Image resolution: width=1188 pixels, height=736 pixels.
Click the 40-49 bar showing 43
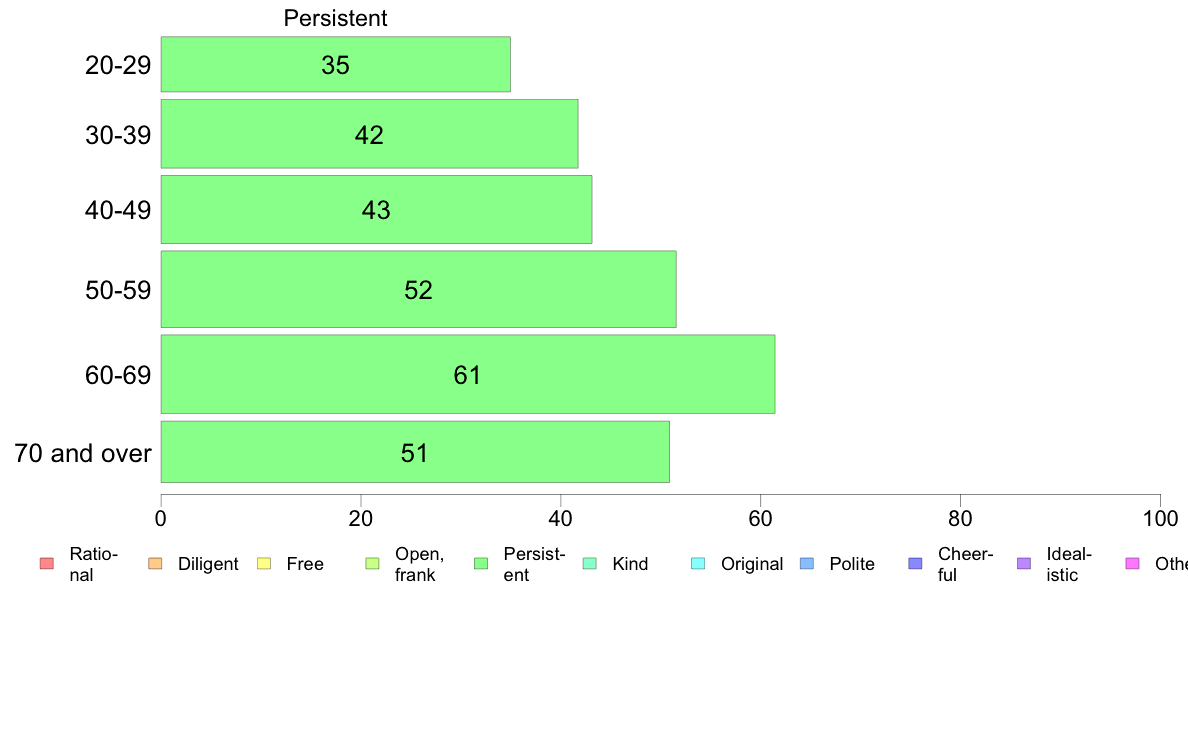[x=376, y=210]
